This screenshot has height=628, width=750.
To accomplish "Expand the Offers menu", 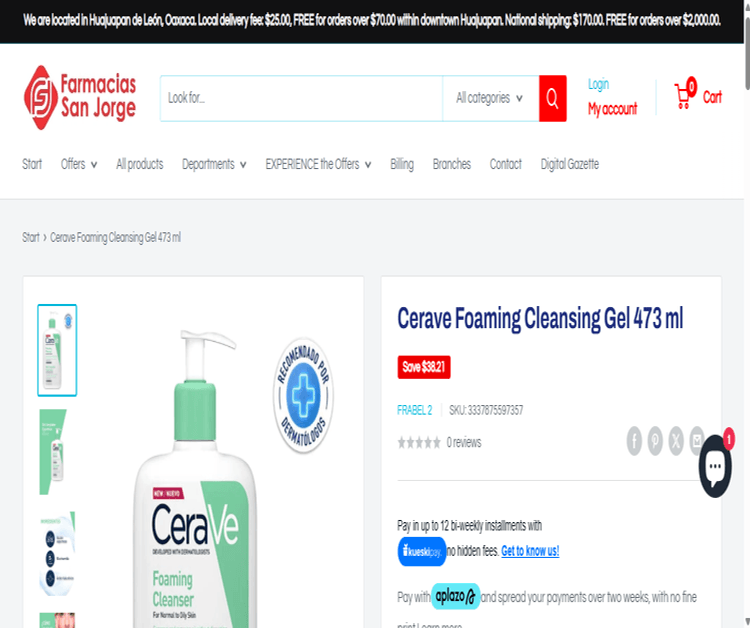I will coord(79,165).
